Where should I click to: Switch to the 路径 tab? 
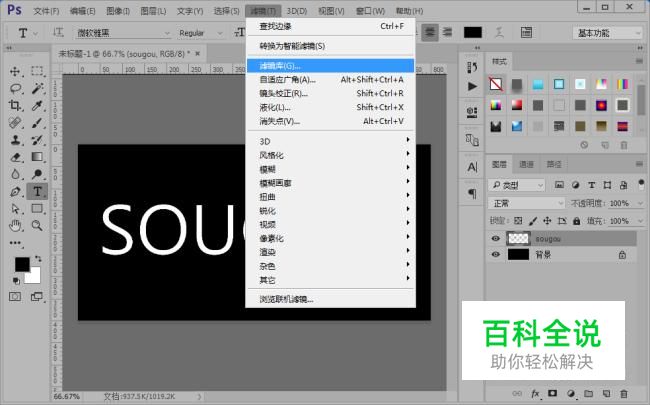click(x=553, y=165)
